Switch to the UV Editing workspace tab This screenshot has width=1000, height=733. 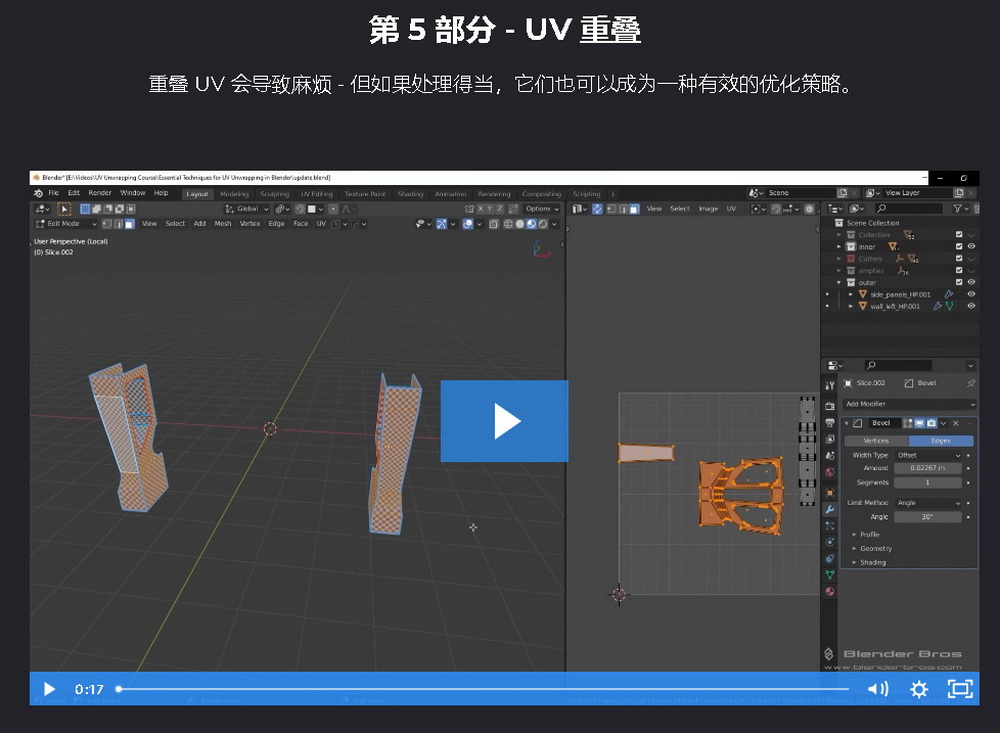coord(316,194)
